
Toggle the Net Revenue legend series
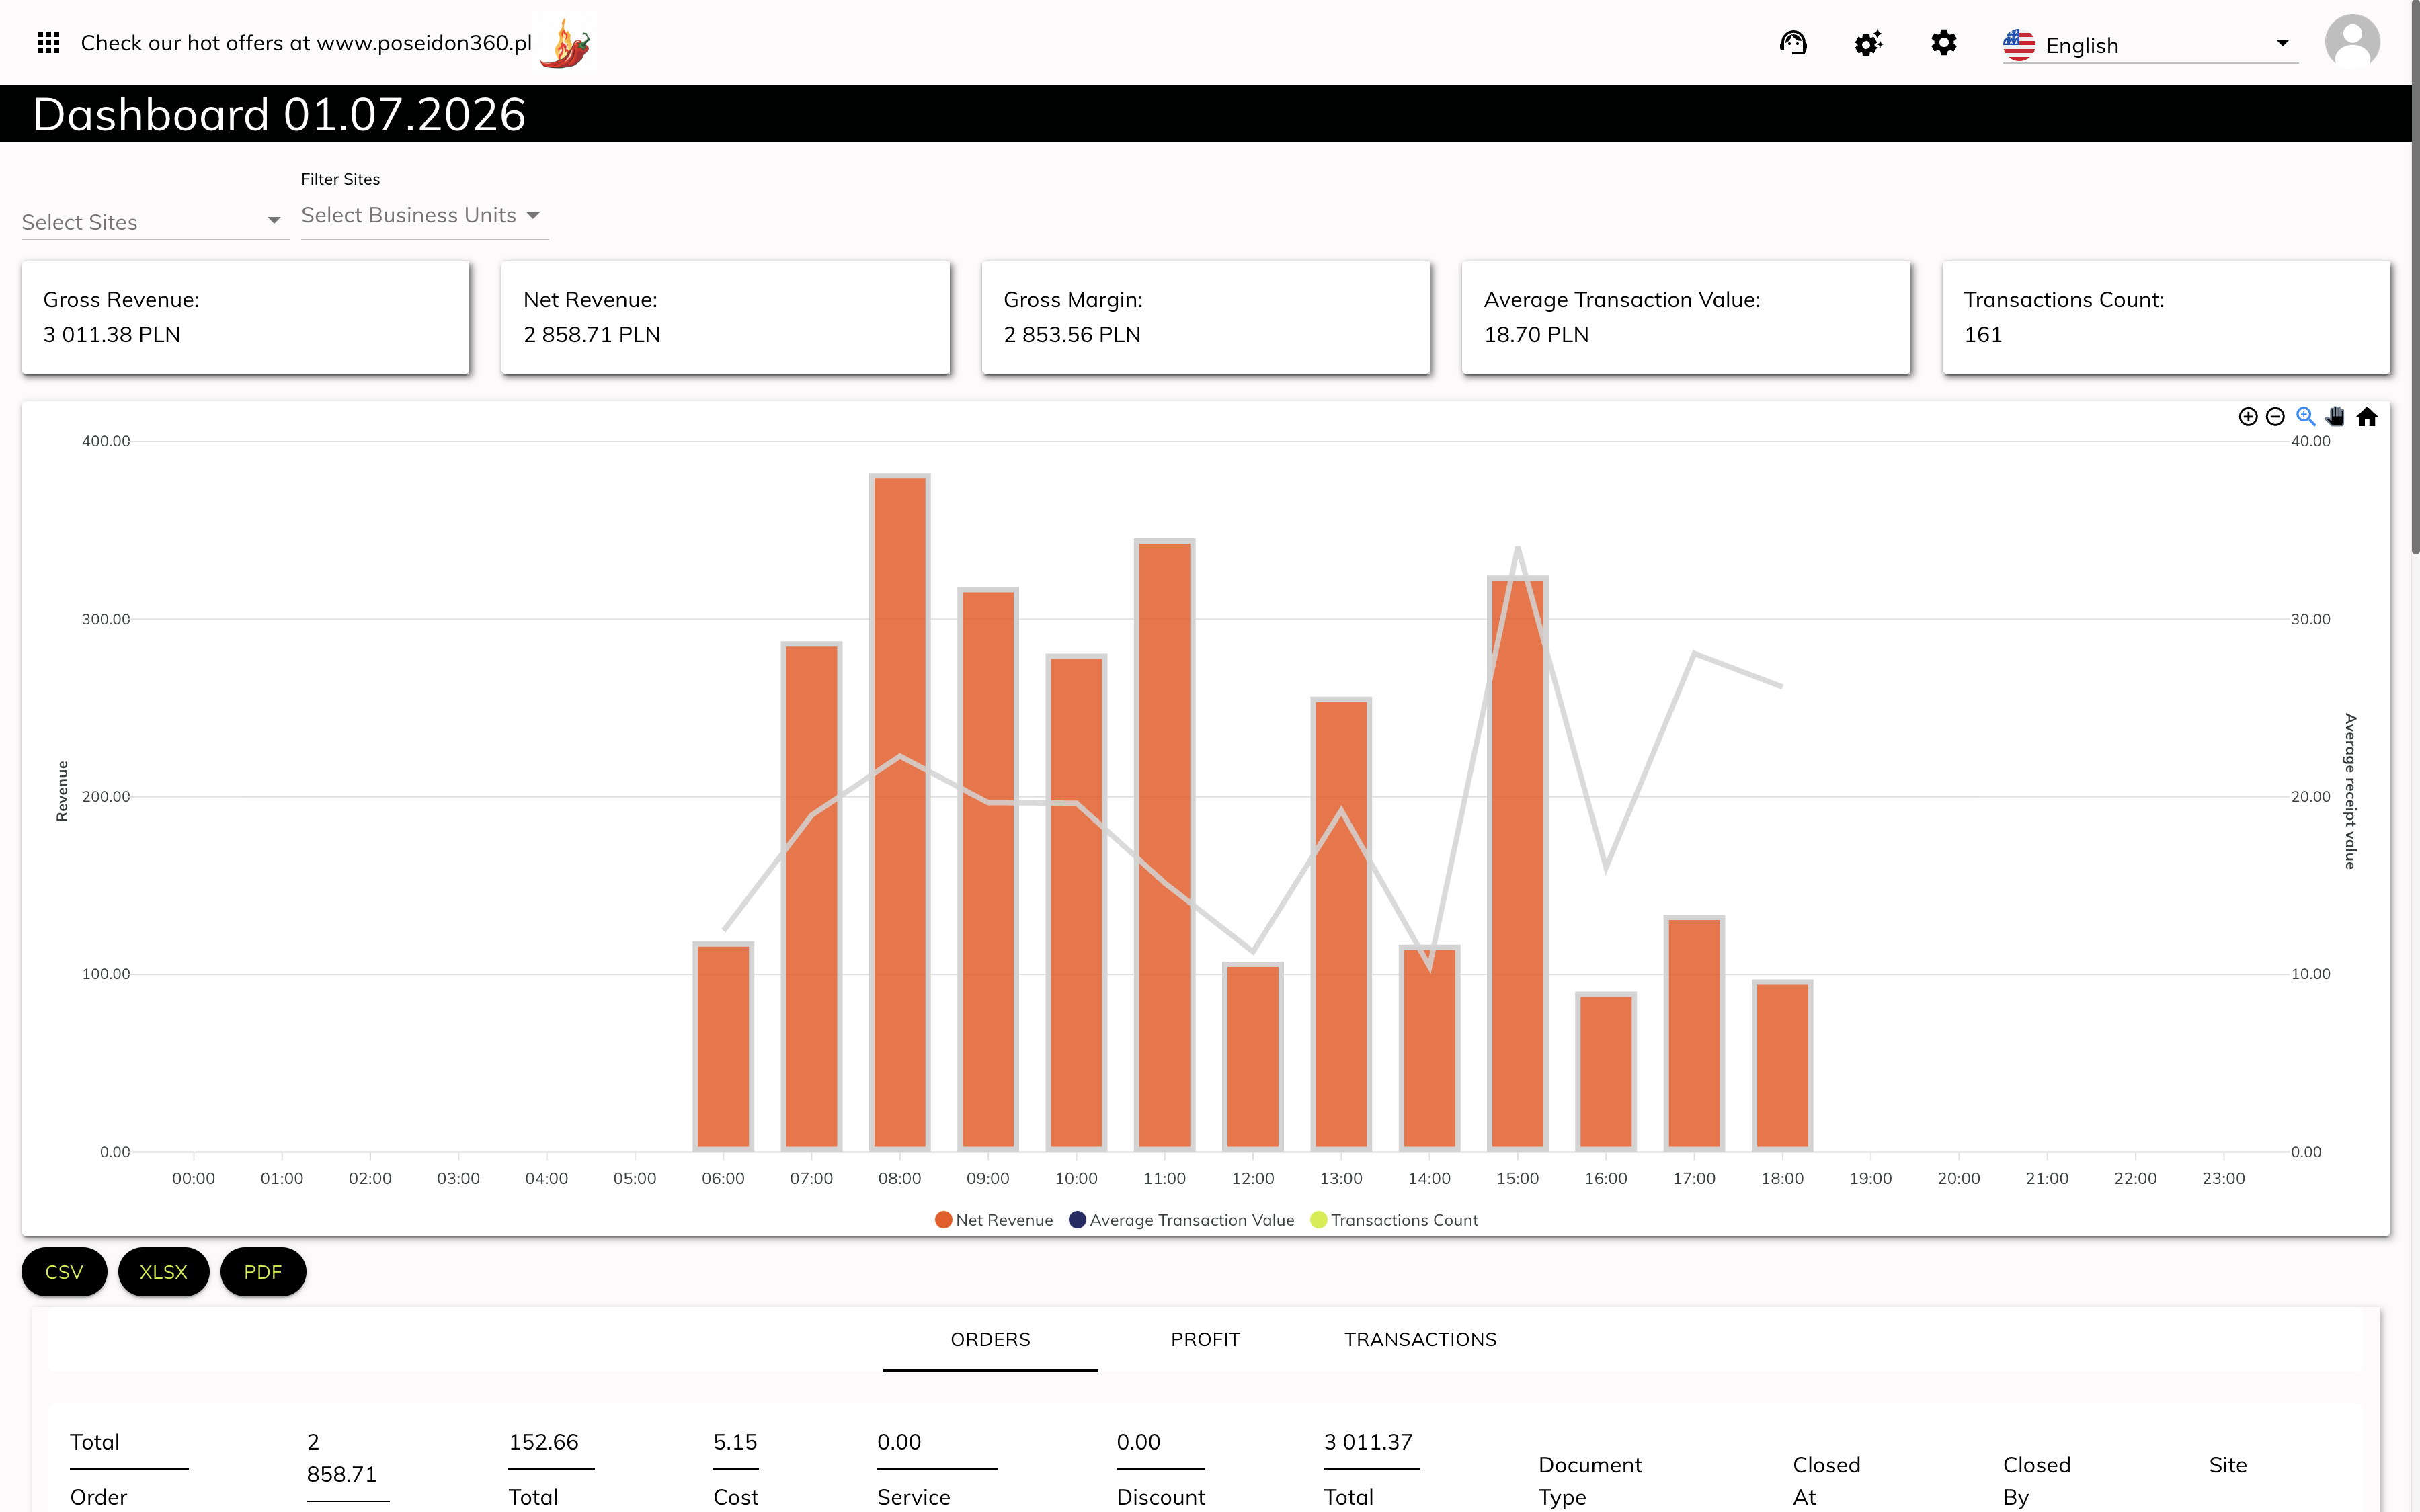point(994,1220)
